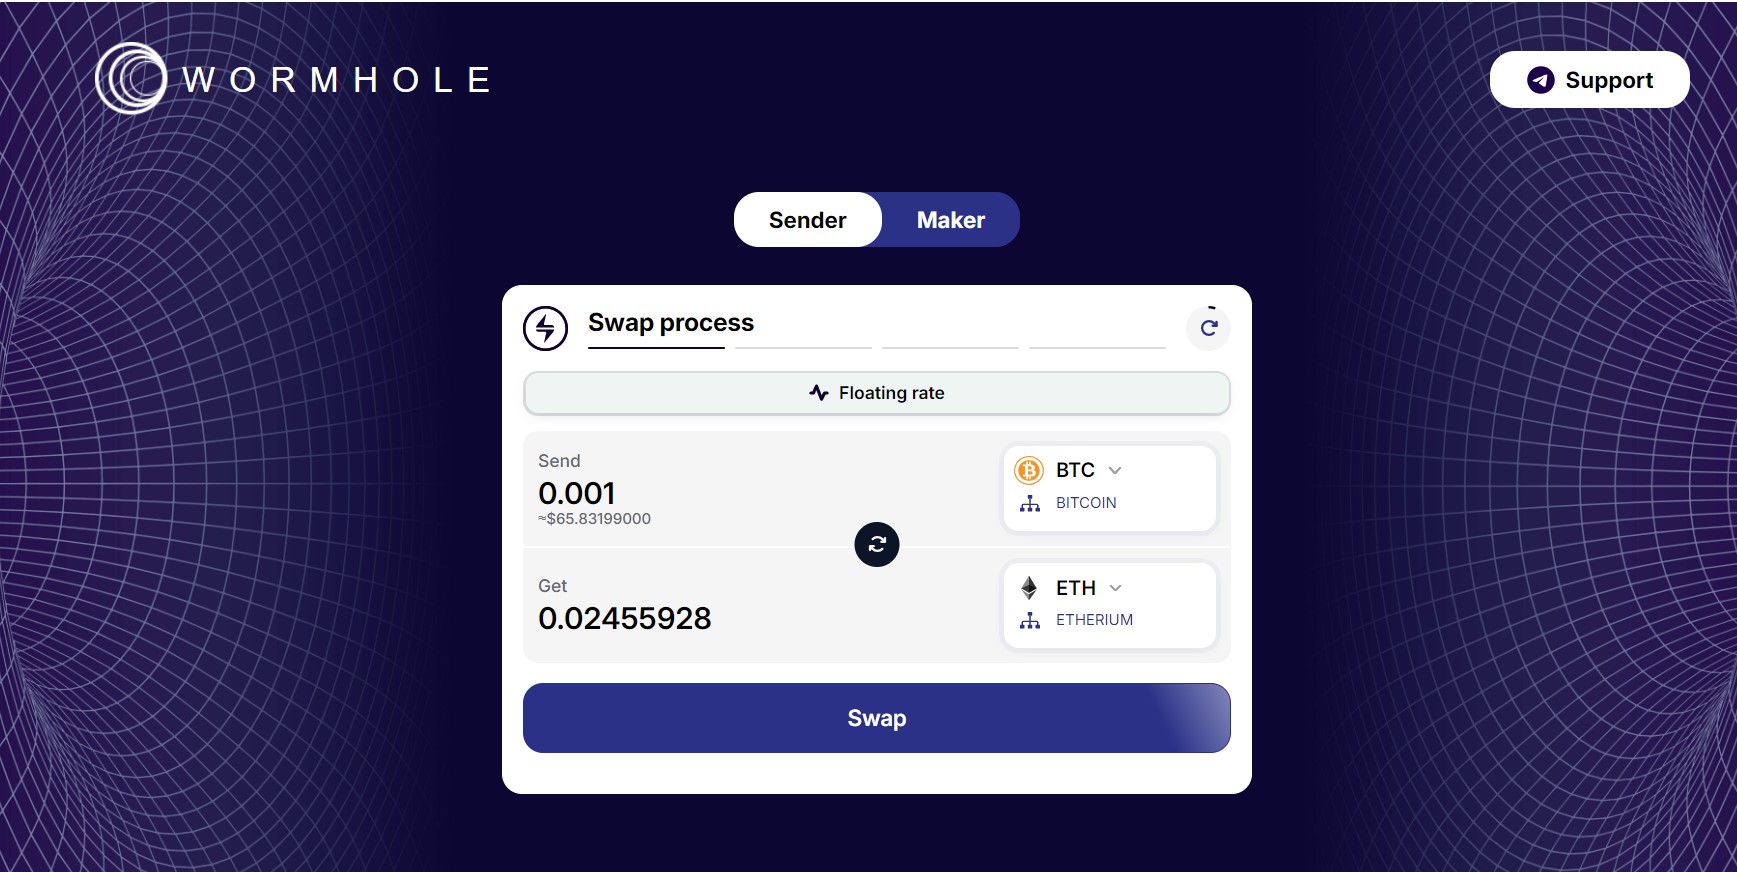Click the orange Bitcoin coin icon
Image resolution: width=1737 pixels, height=872 pixels.
1029,470
